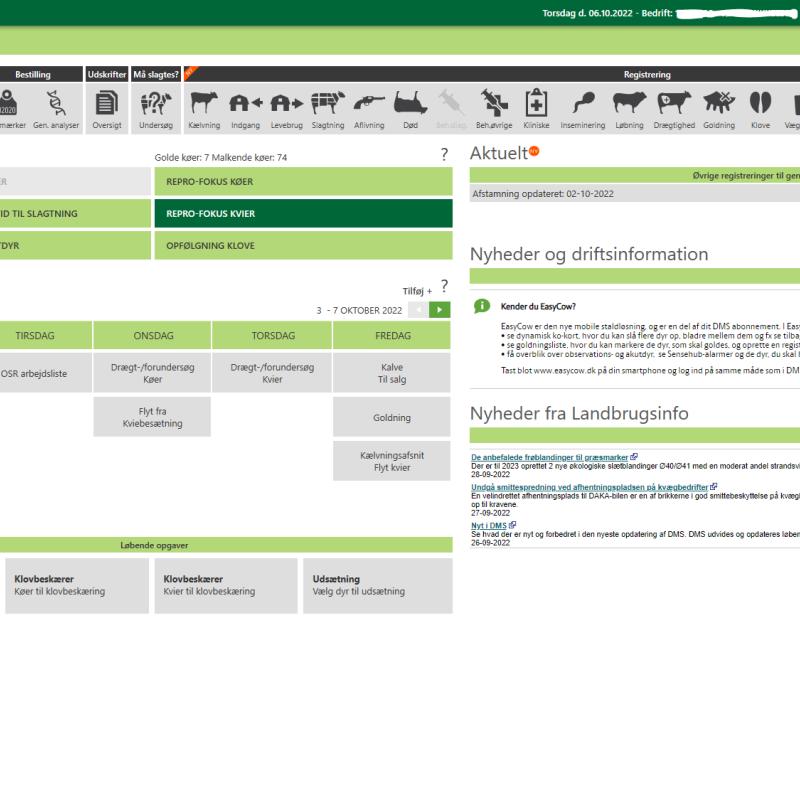800x800 pixels.
Task: Open the Indgang registration icon
Action: click(x=245, y=103)
